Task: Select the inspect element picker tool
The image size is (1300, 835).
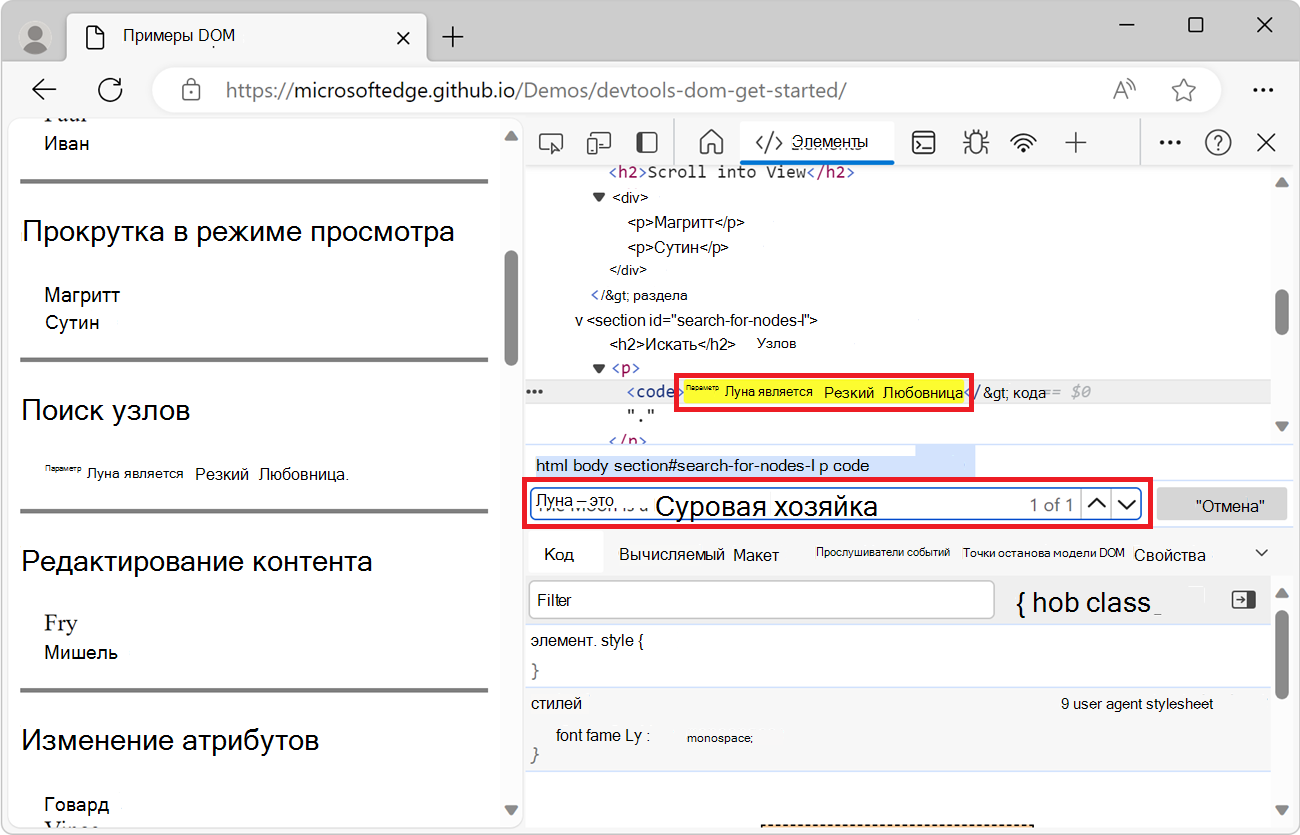Action: (x=550, y=142)
